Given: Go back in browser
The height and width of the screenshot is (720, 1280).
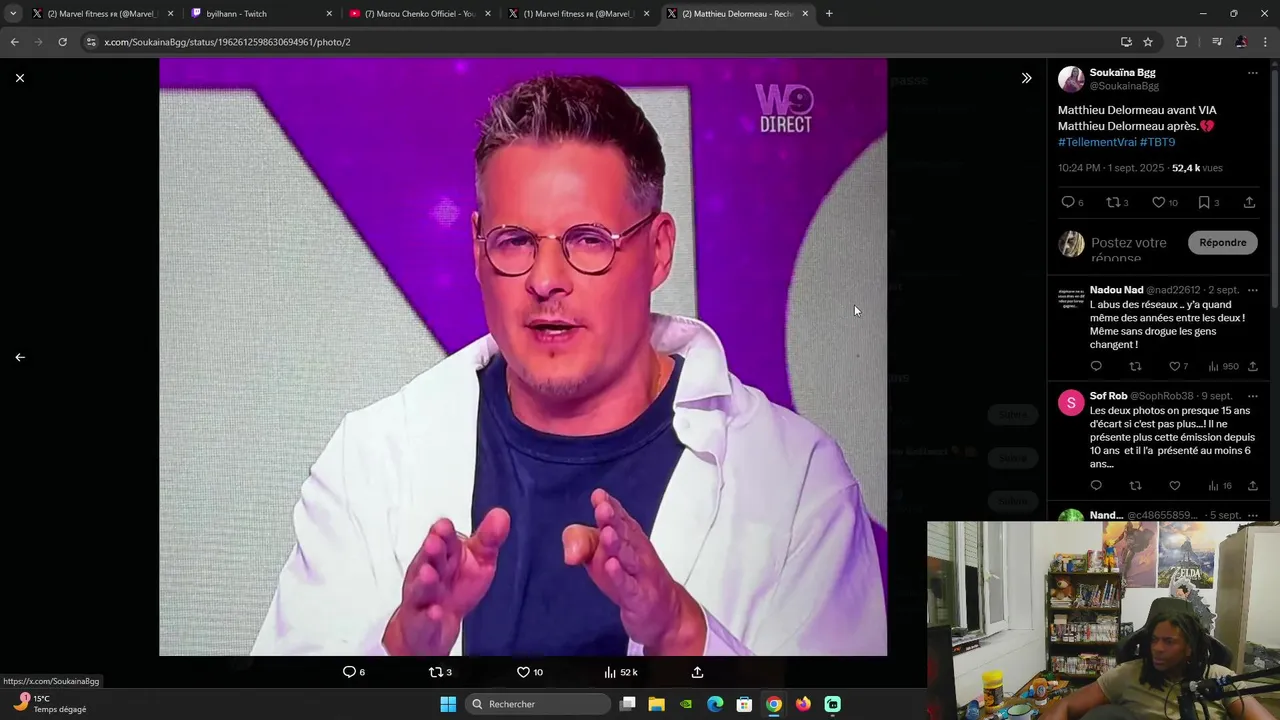Looking at the screenshot, I should pyautogui.click(x=14, y=42).
